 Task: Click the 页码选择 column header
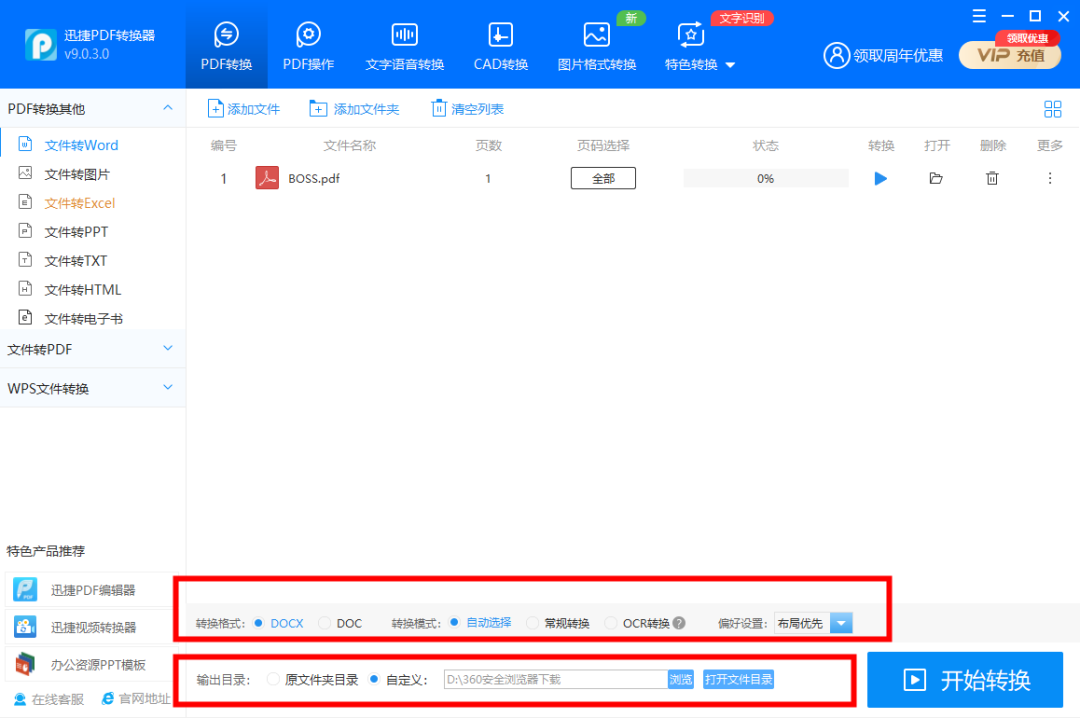click(x=603, y=145)
